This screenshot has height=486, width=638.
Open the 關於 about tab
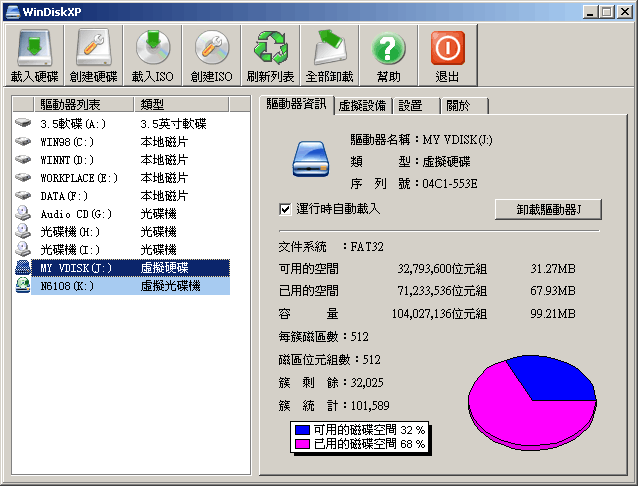pos(464,106)
